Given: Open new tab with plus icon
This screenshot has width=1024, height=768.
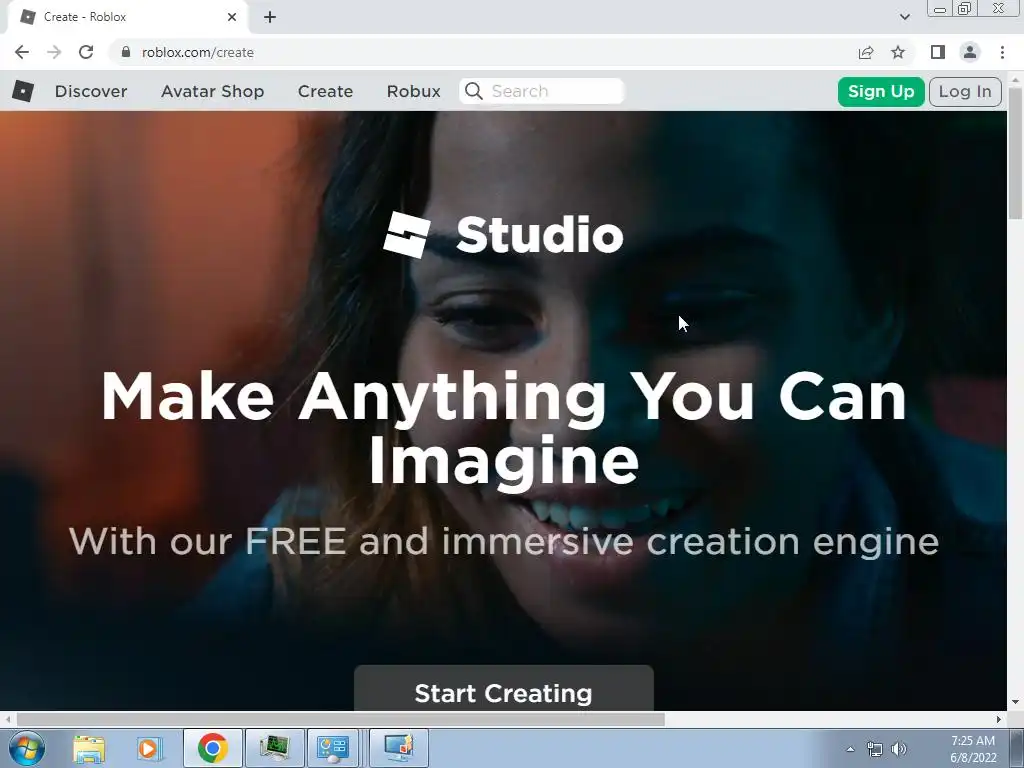Looking at the screenshot, I should 270,17.
